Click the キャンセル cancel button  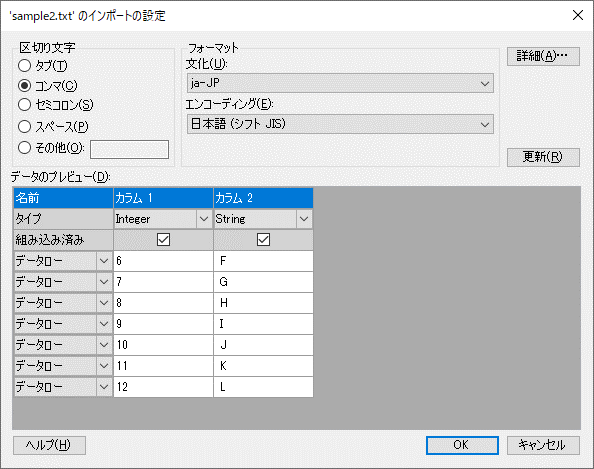(543, 445)
